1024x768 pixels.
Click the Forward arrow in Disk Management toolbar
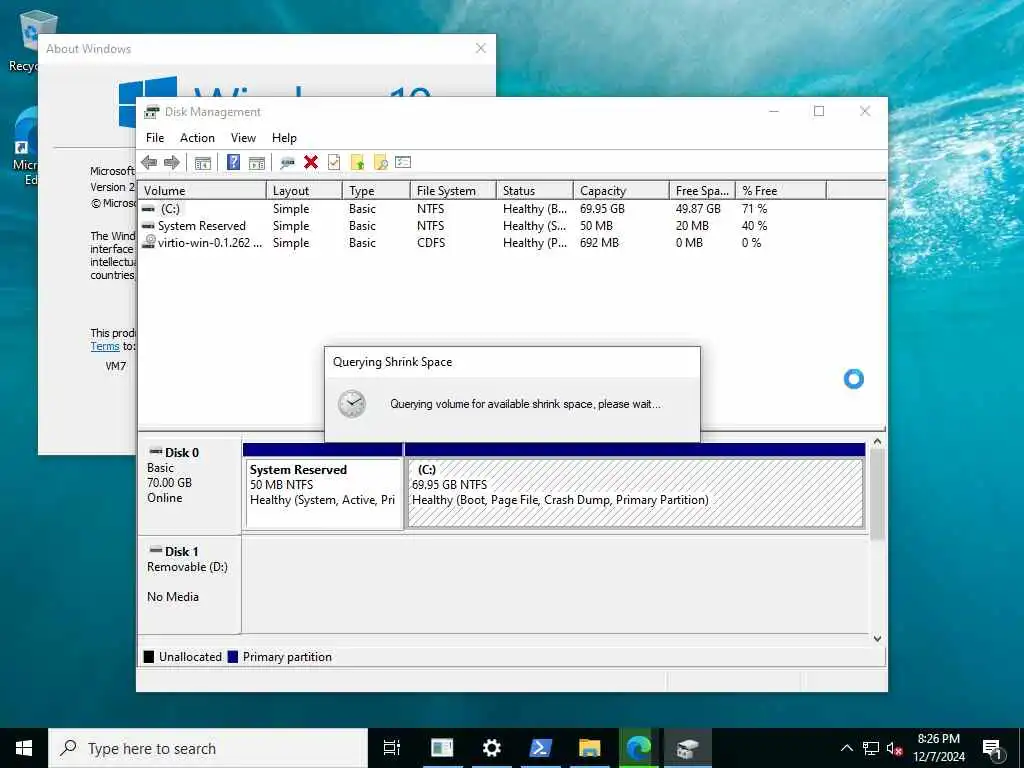coord(172,163)
